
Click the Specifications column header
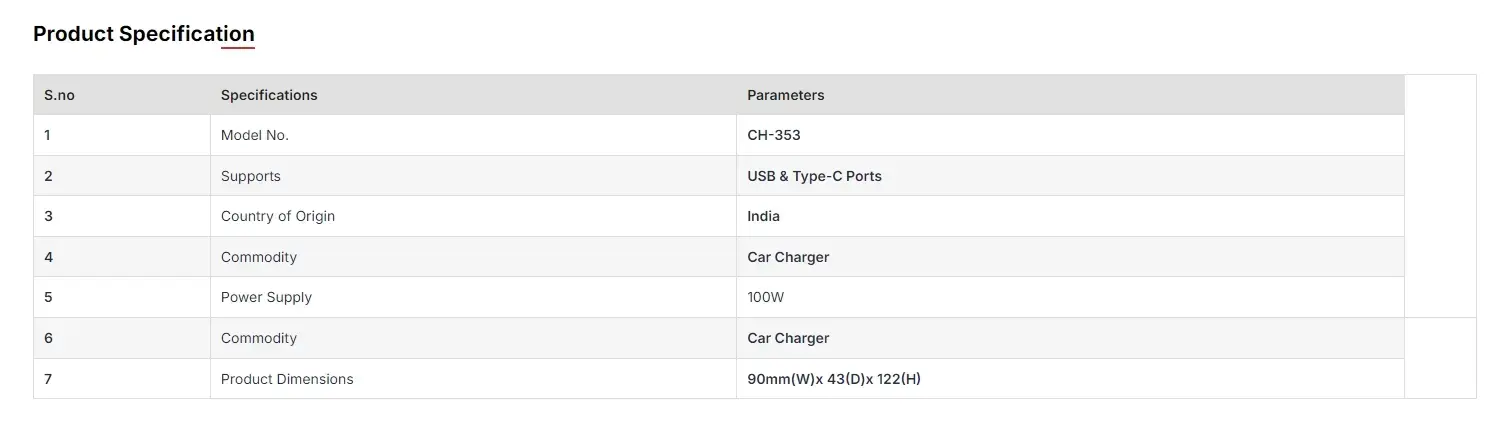(x=473, y=95)
